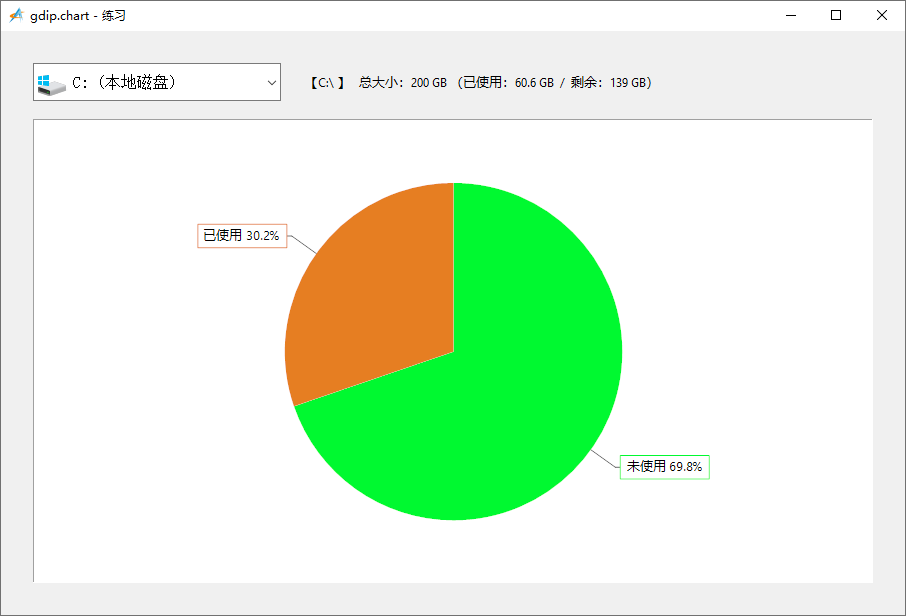The image size is (906, 616).
Task: Click the 【C:\】 drive path text
Action: pos(327,83)
